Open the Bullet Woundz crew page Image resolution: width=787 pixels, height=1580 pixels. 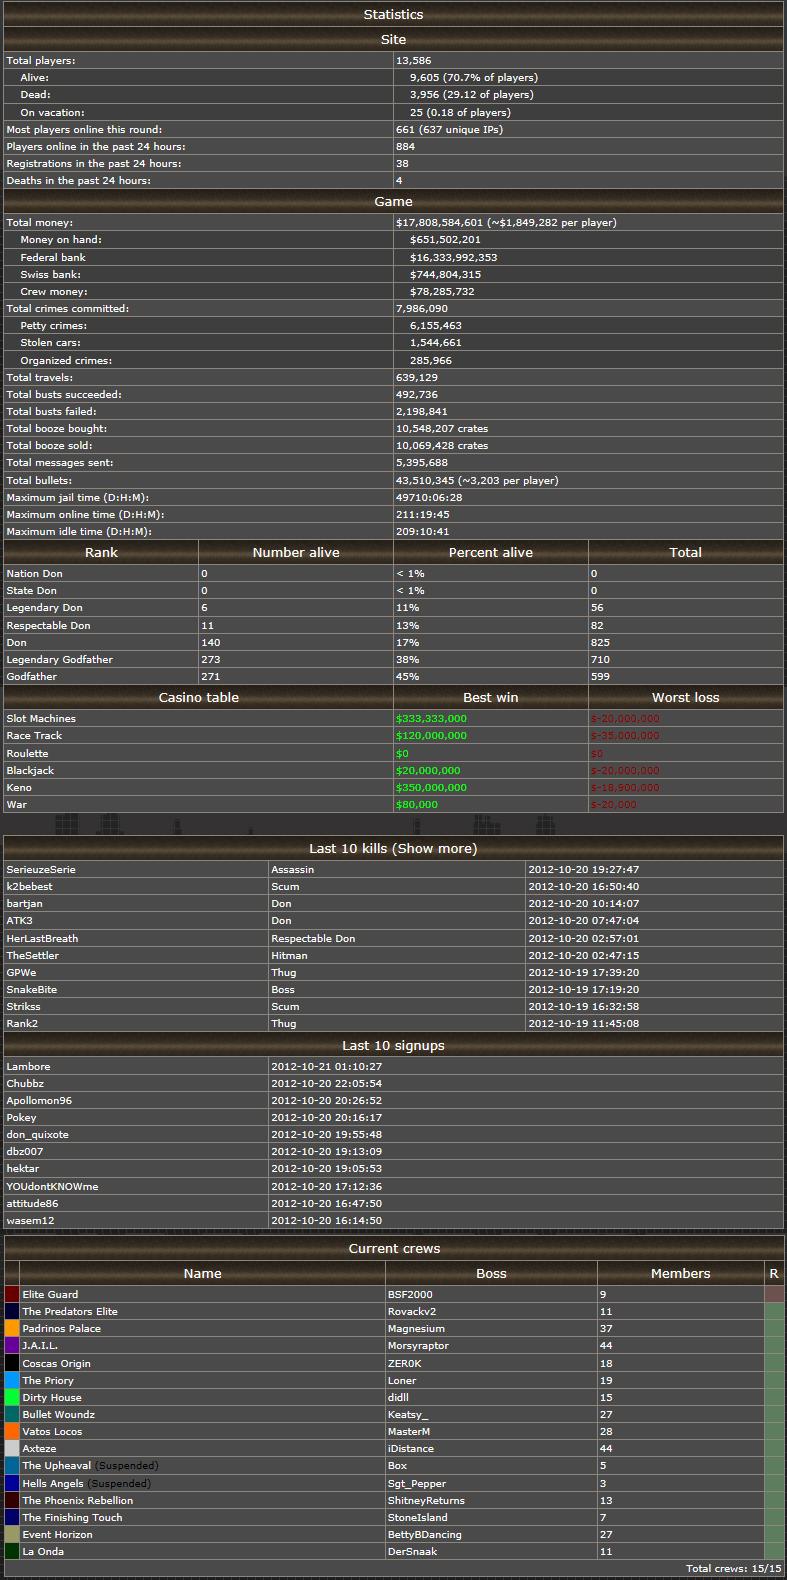(x=58, y=1414)
